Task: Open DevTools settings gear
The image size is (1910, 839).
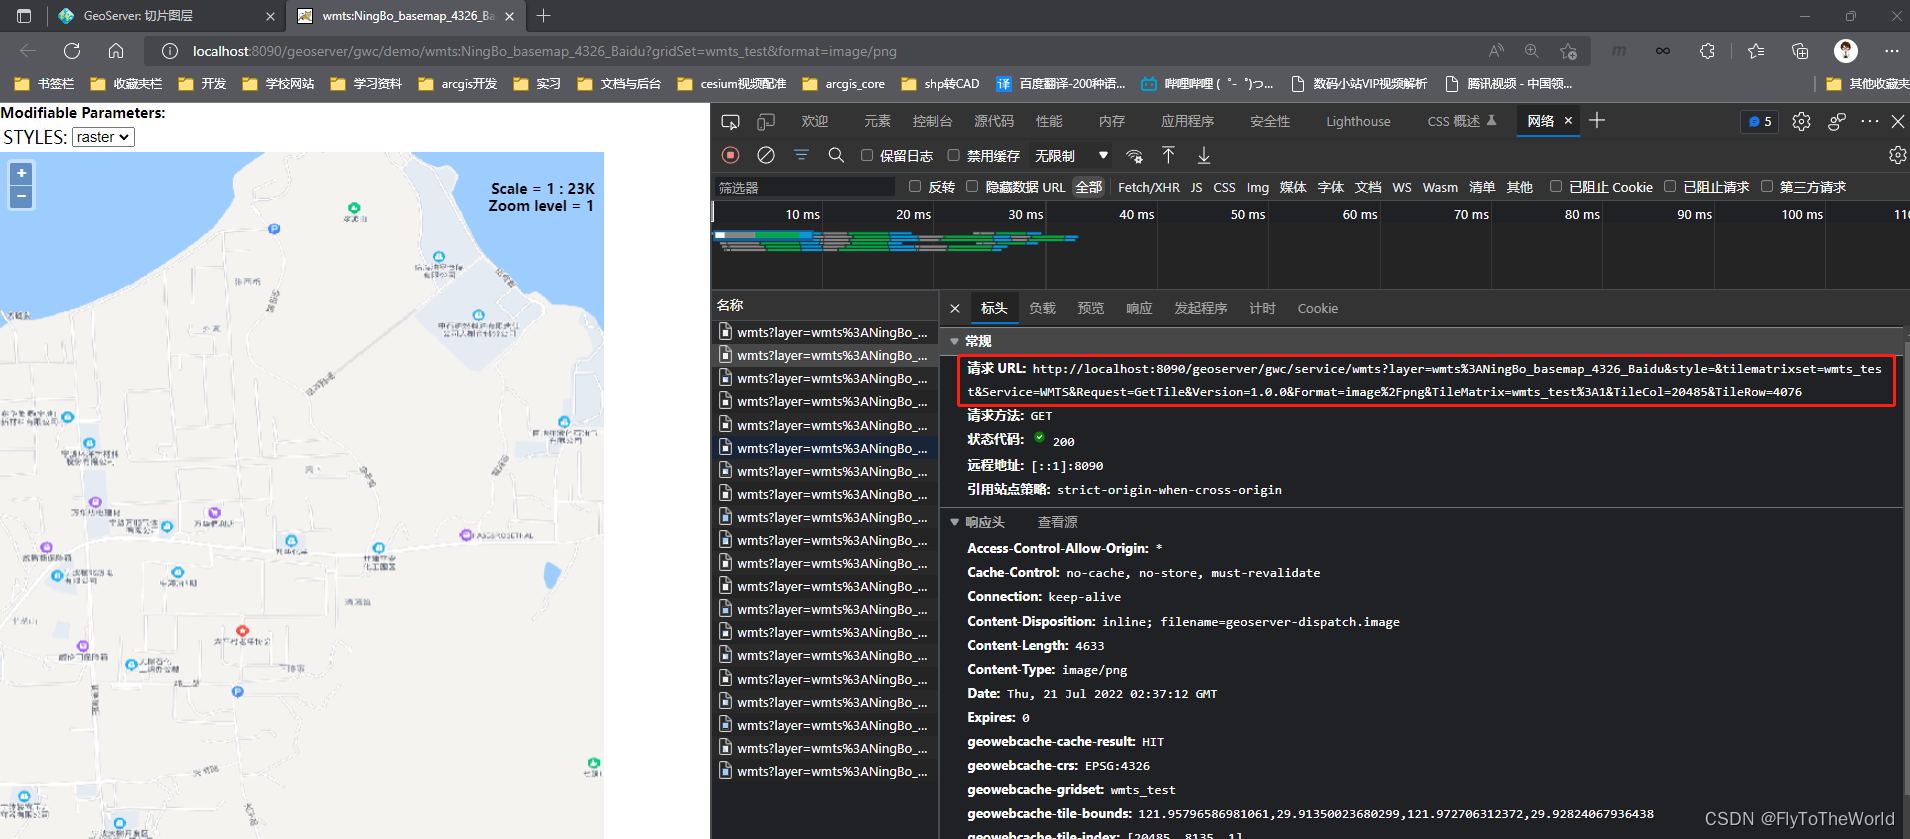Action: click(x=1801, y=121)
